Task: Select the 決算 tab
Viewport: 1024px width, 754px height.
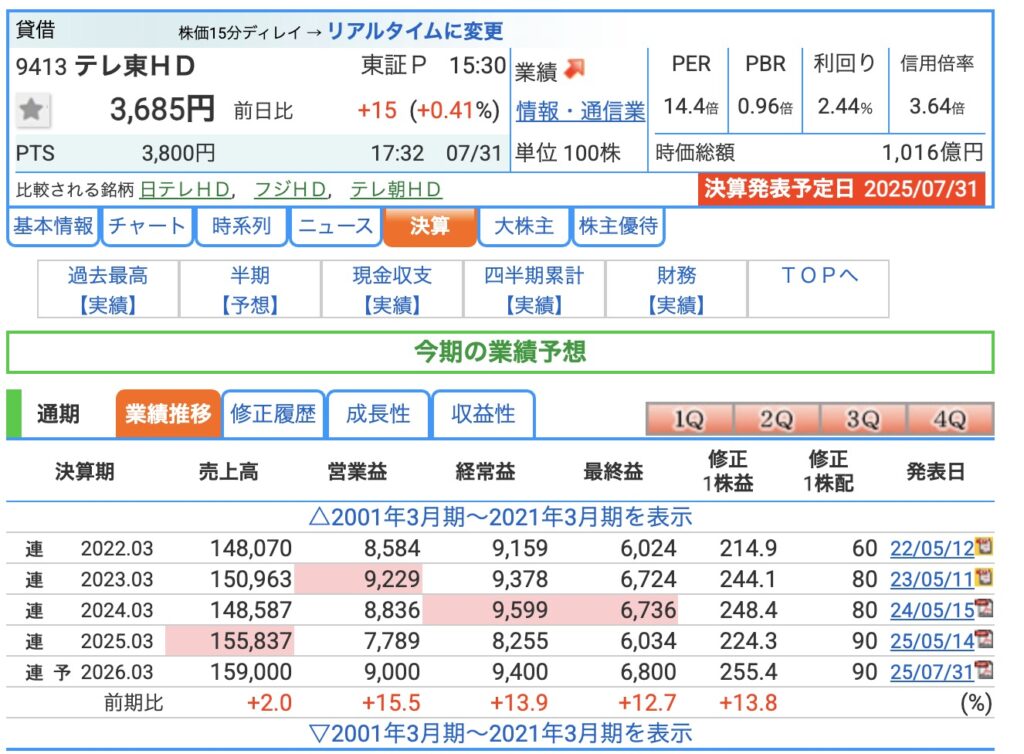Action: [x=430, y=226]
